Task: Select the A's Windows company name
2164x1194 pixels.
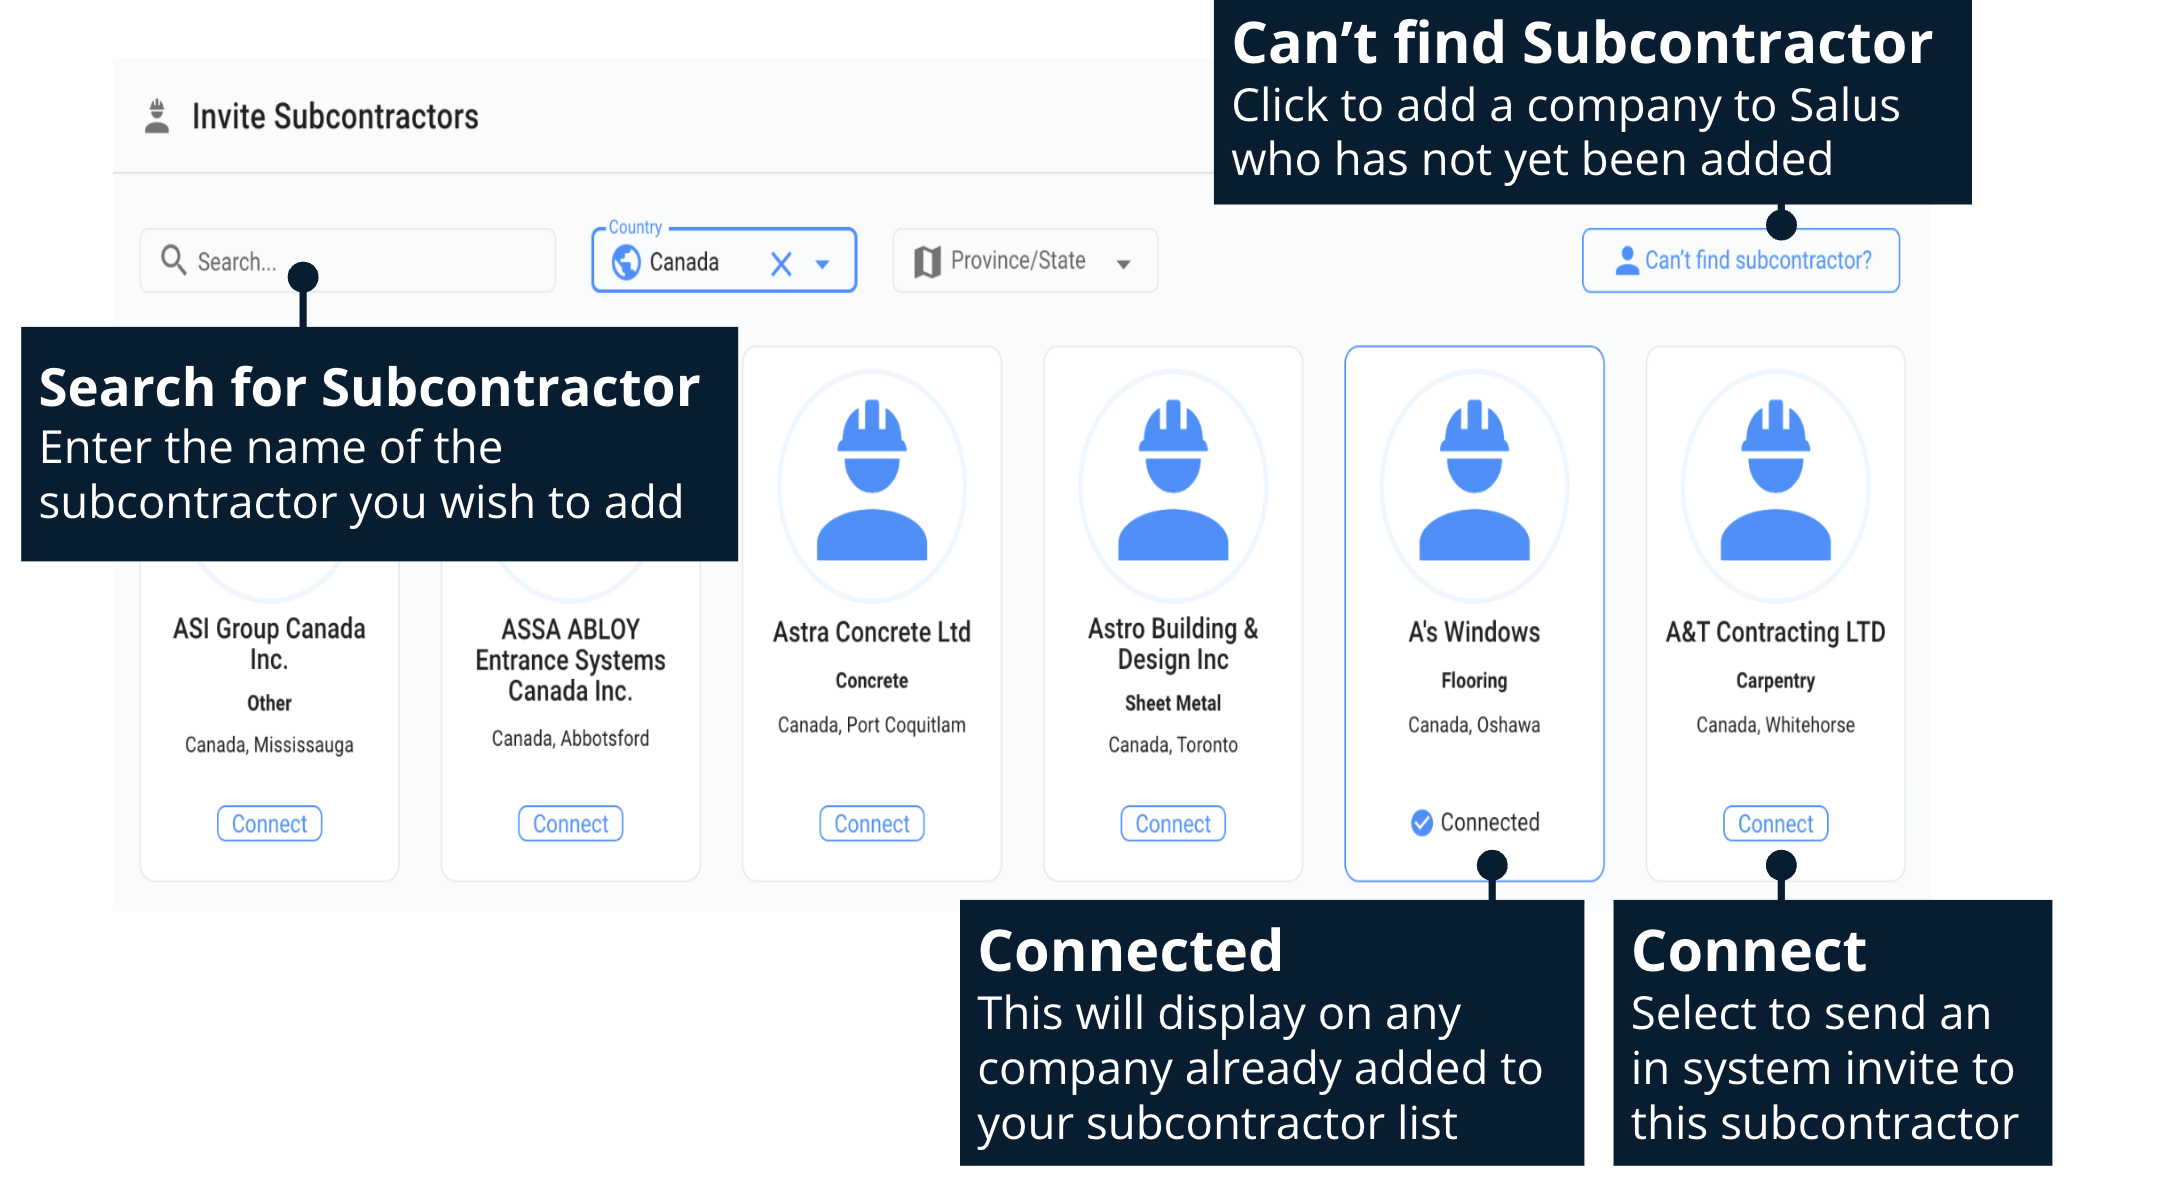Action: [1474, 632]
